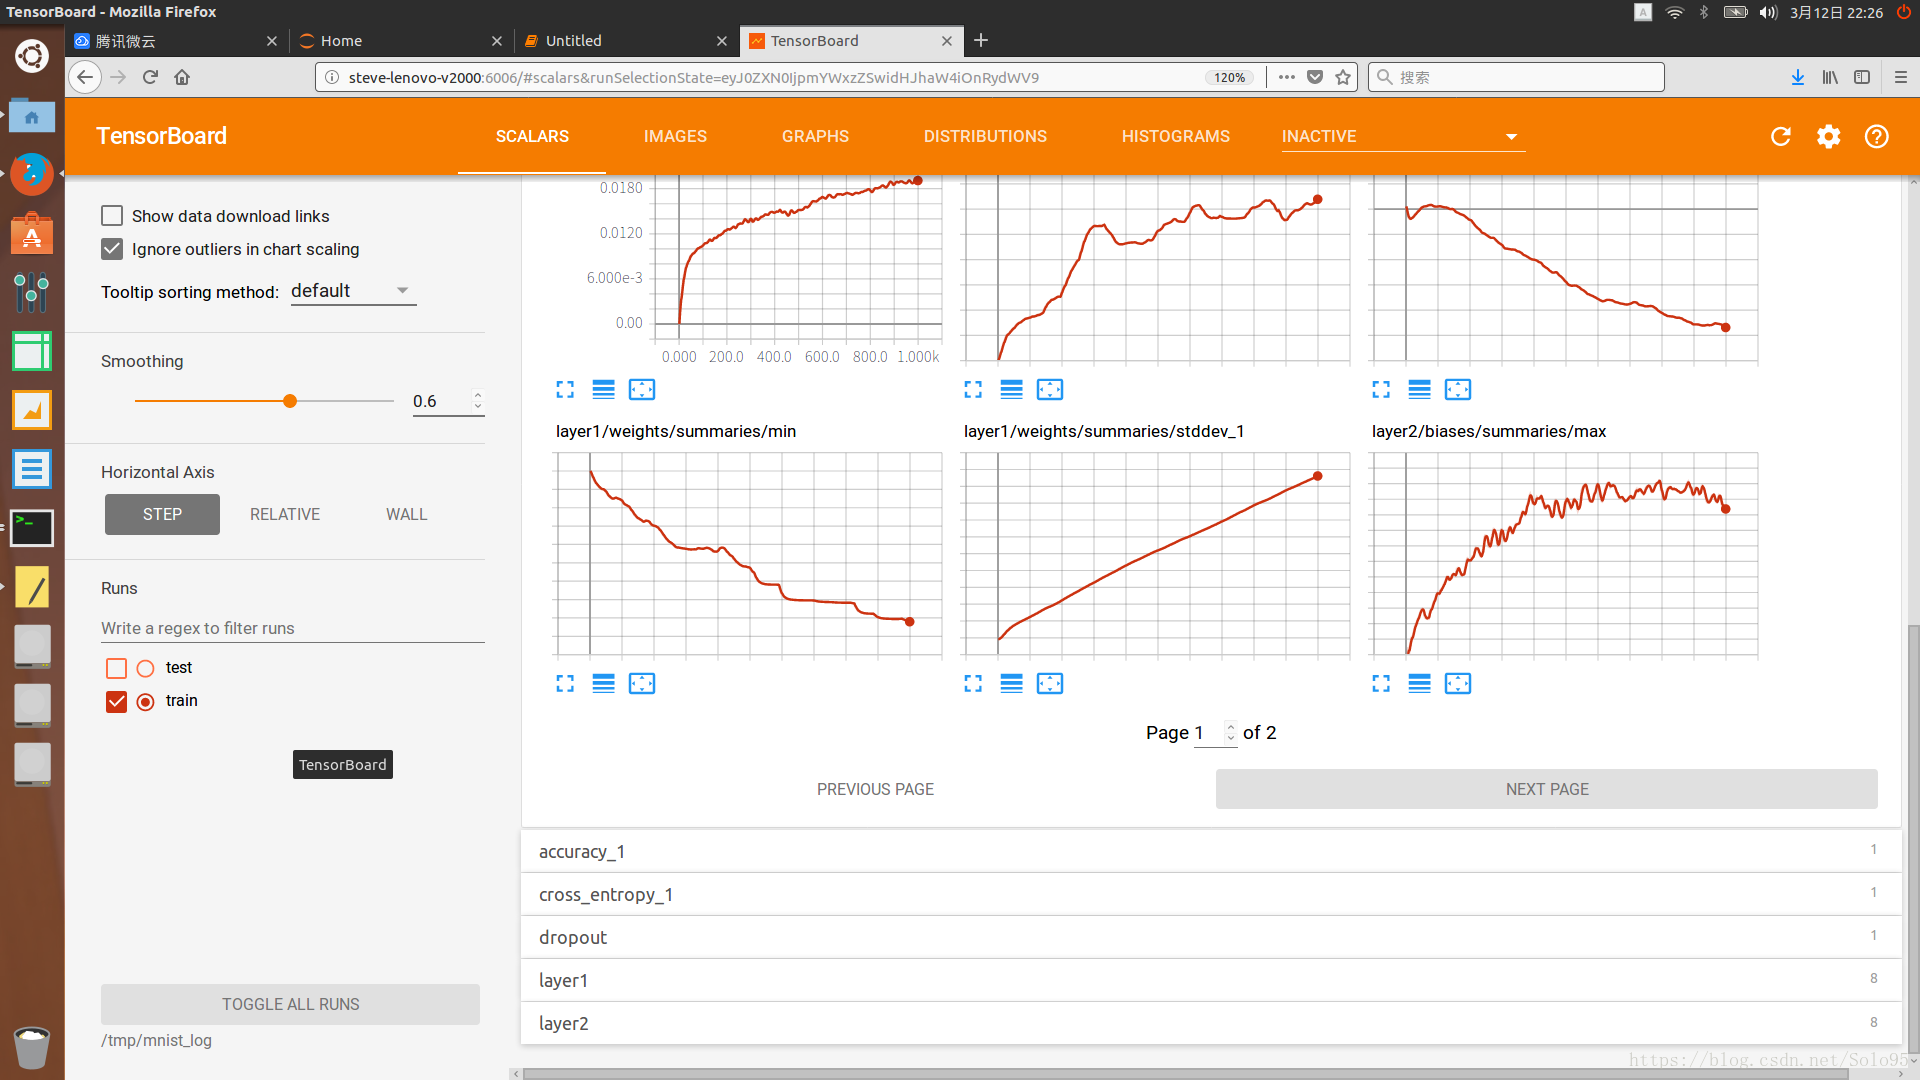Enable the test run visibility toggle

coord(116,667)
